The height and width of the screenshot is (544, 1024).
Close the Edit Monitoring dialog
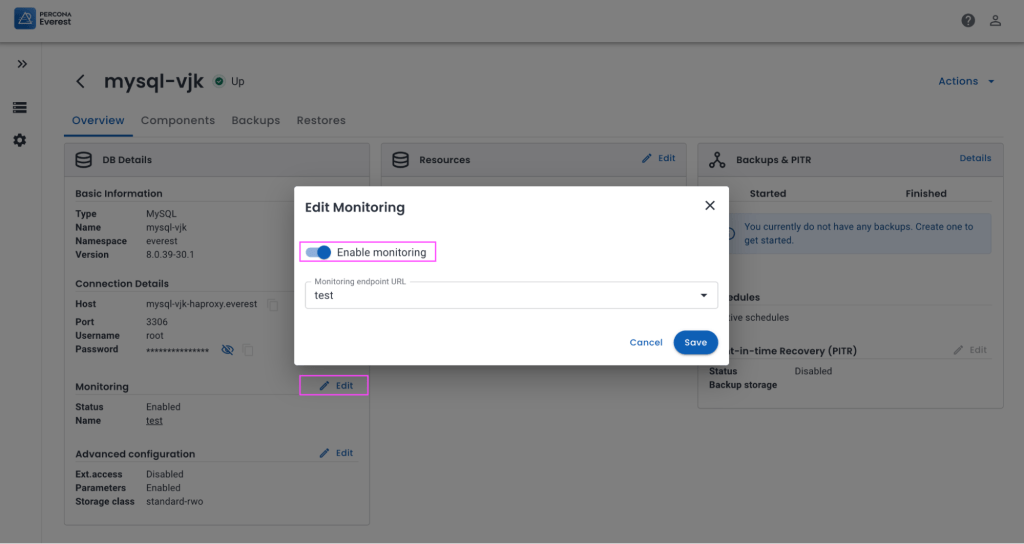710,206
